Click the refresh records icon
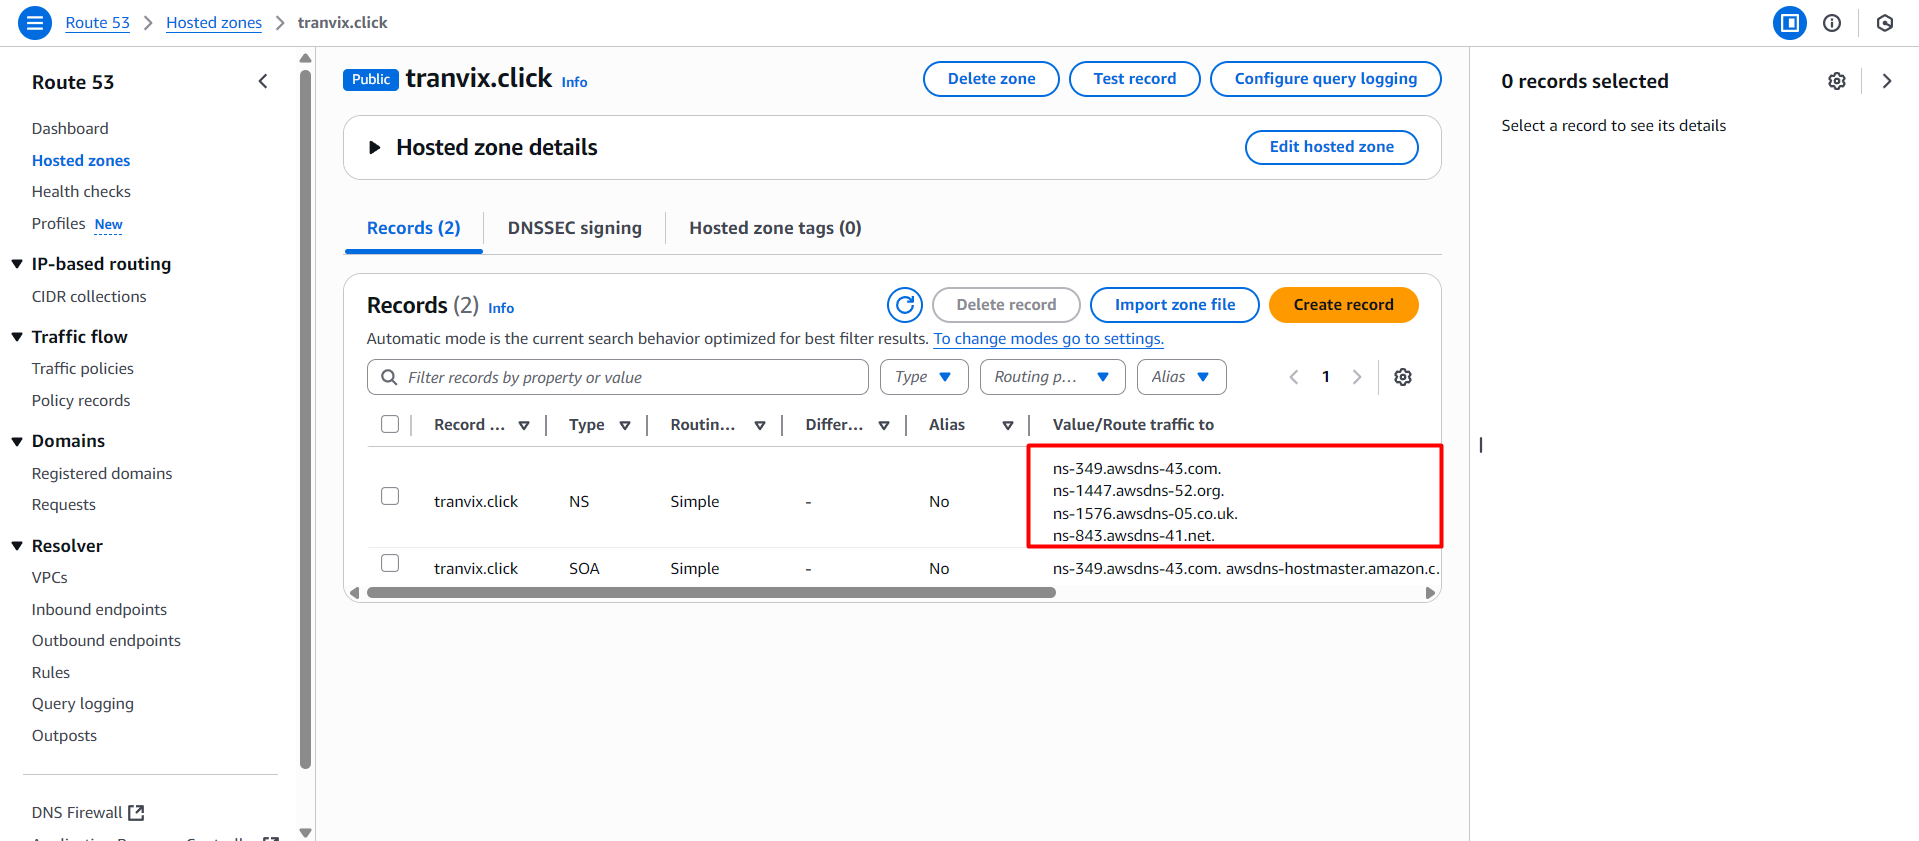 pos(904,305)
